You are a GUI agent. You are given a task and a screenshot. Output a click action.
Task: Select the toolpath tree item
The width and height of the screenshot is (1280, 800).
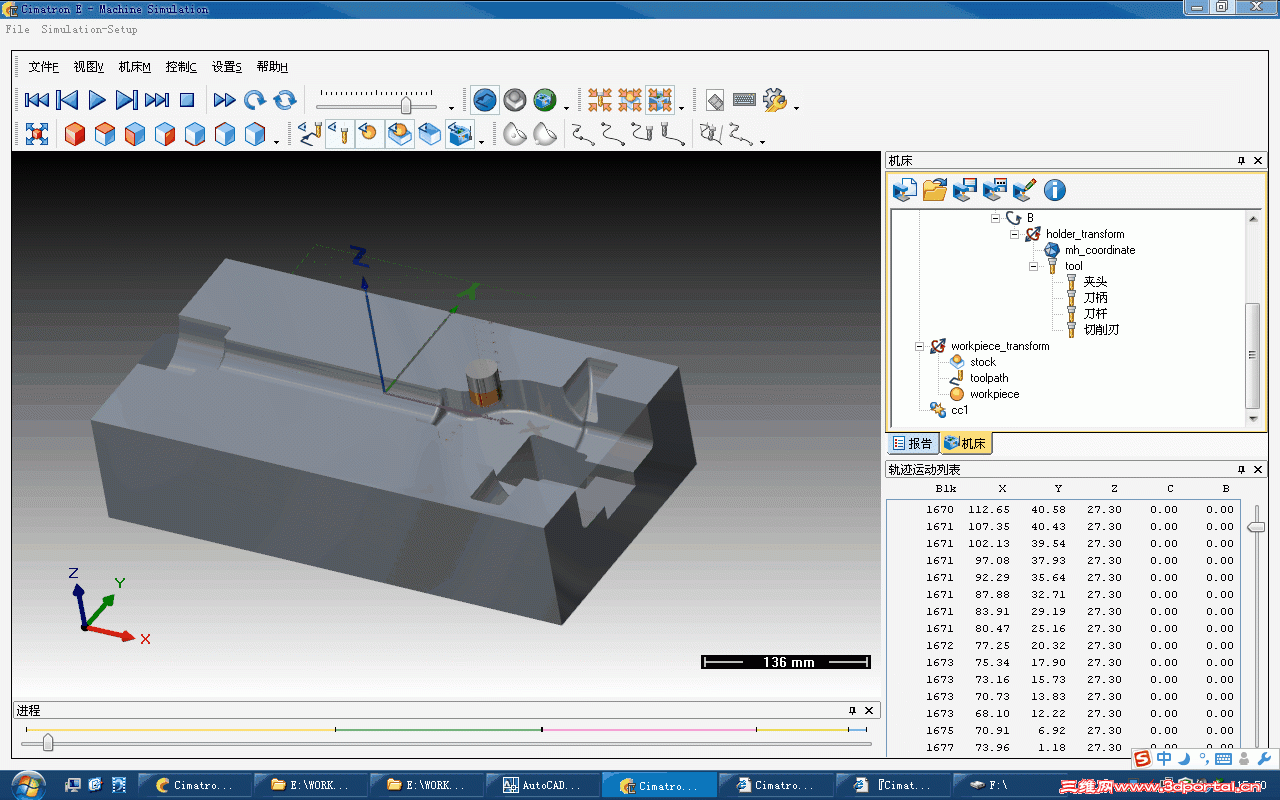coord(989,378)
